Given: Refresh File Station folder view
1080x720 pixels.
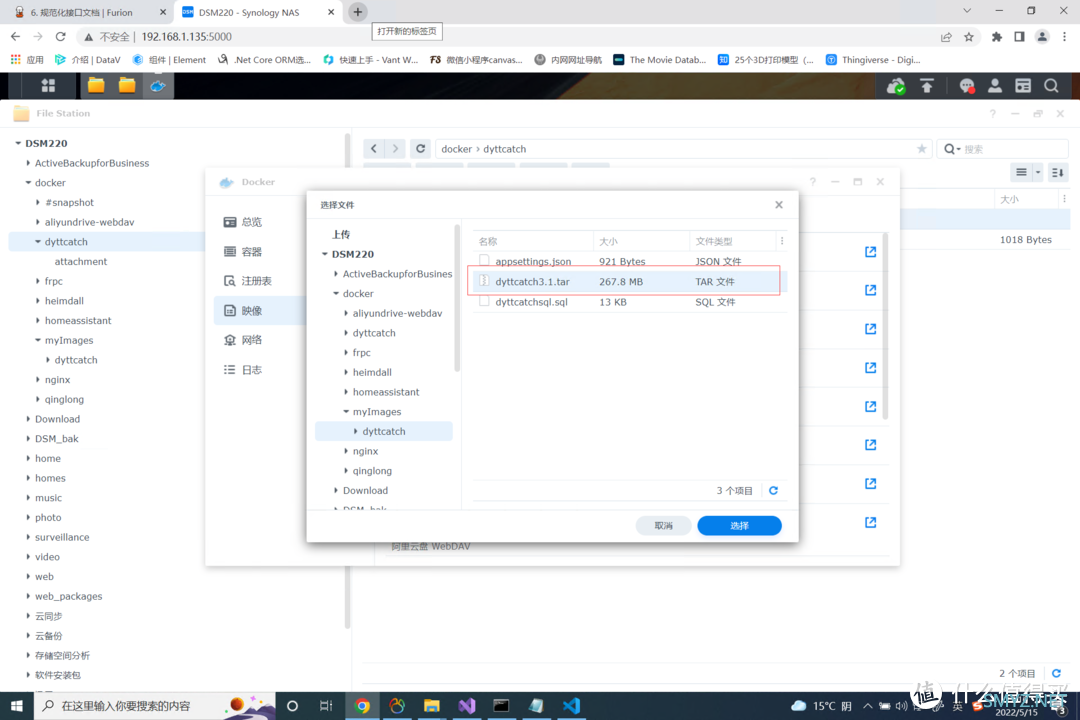Looking at the screenshot, I should tap(421, 149).
